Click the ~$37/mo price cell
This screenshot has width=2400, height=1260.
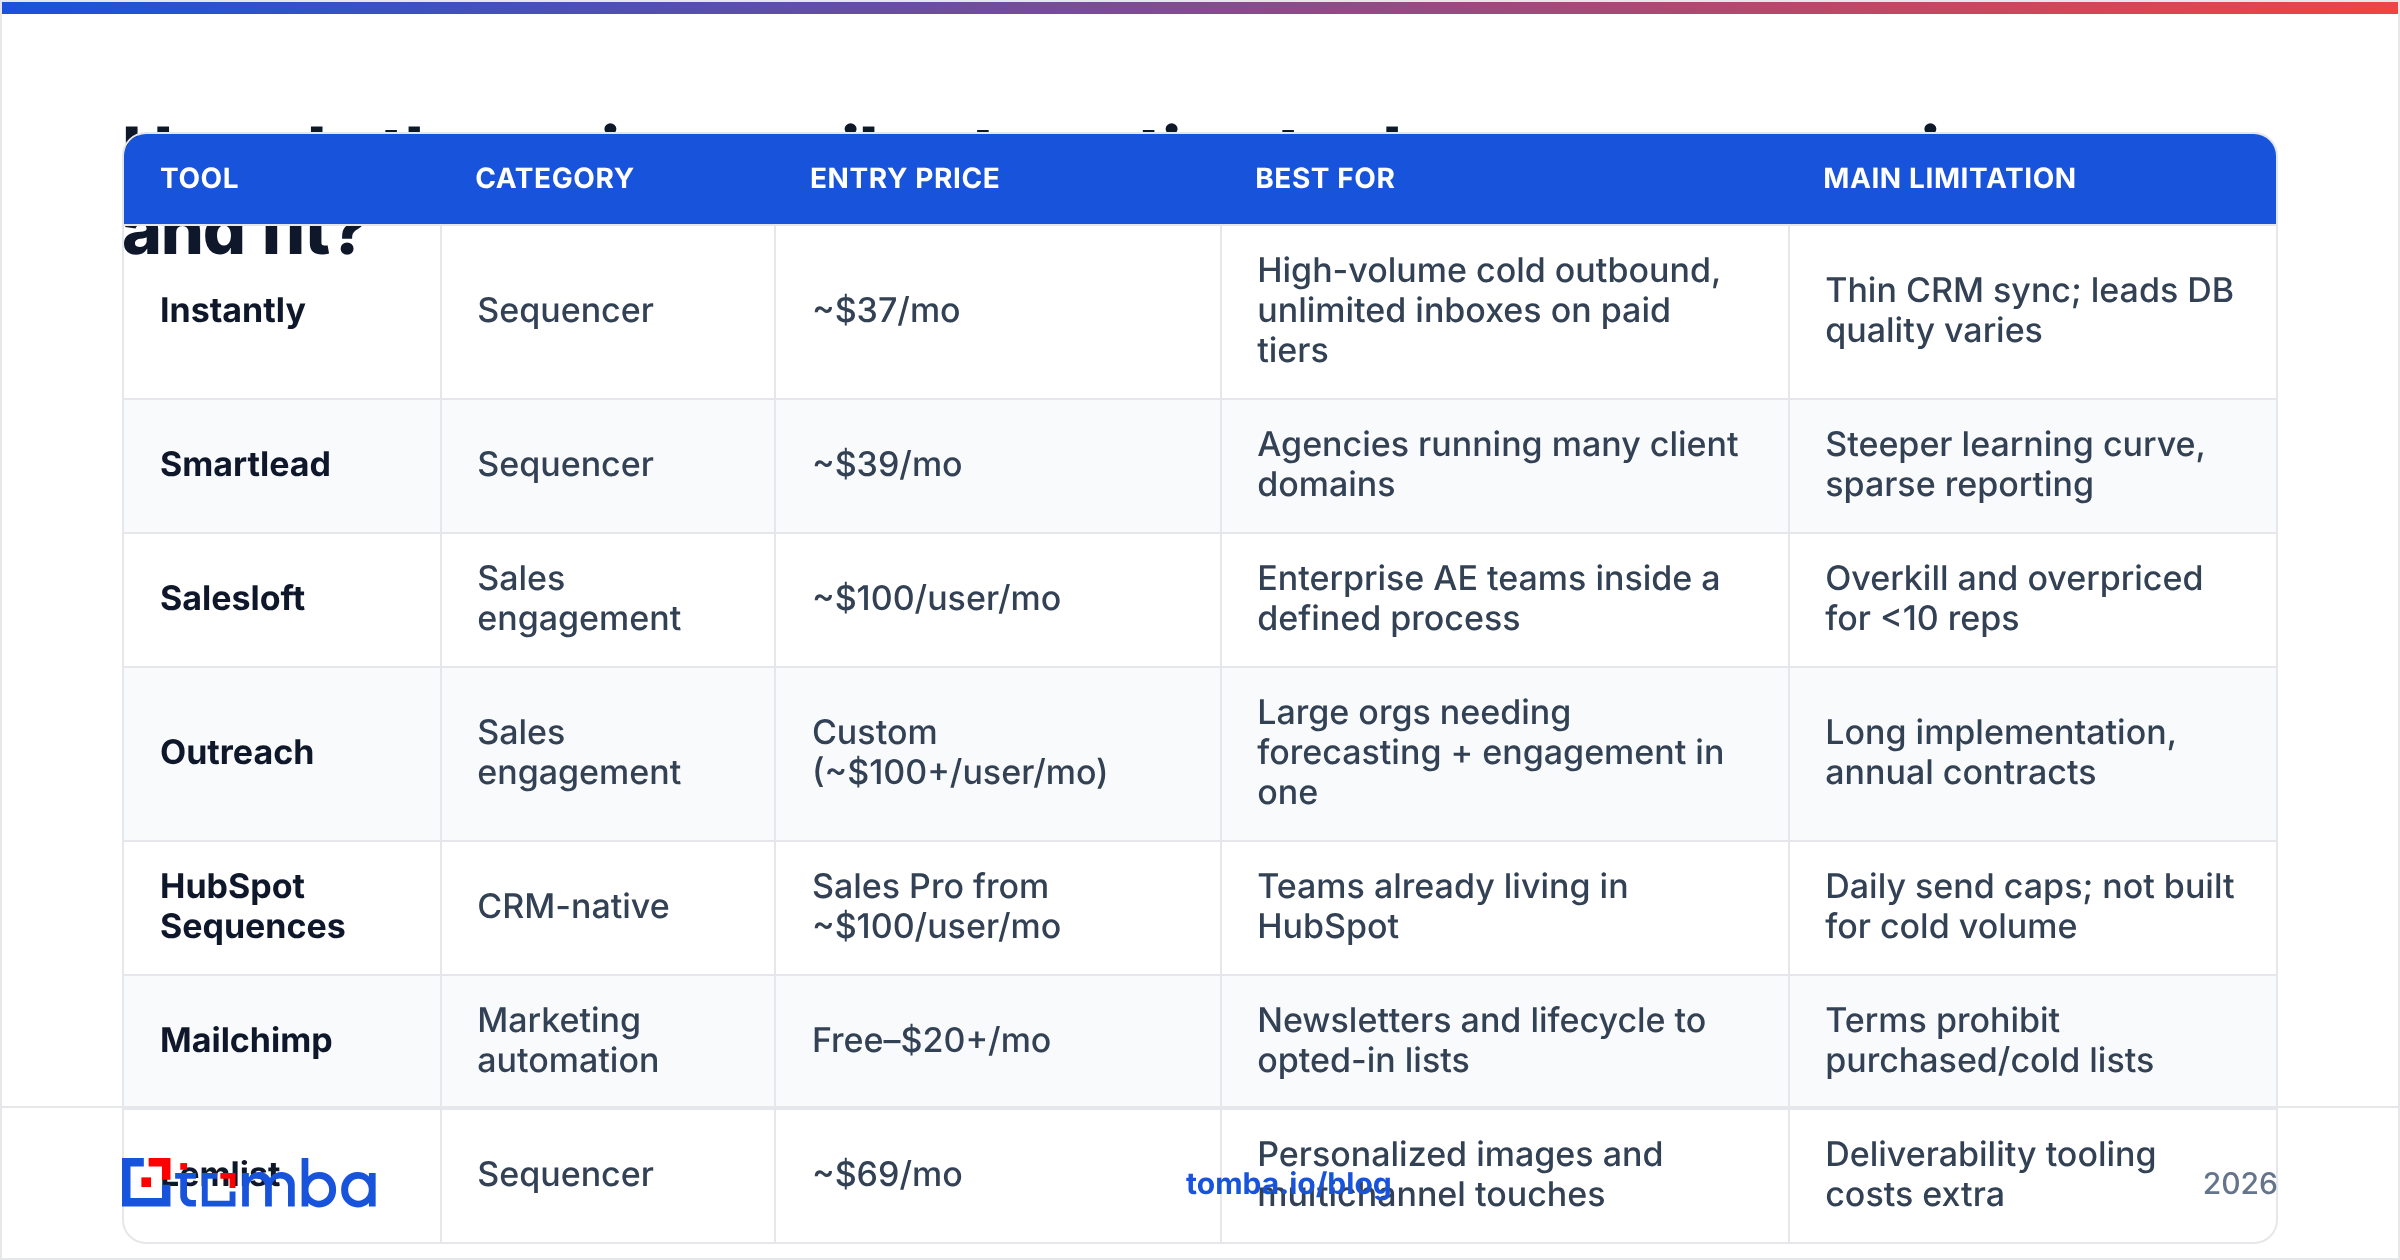pos(998,311)
